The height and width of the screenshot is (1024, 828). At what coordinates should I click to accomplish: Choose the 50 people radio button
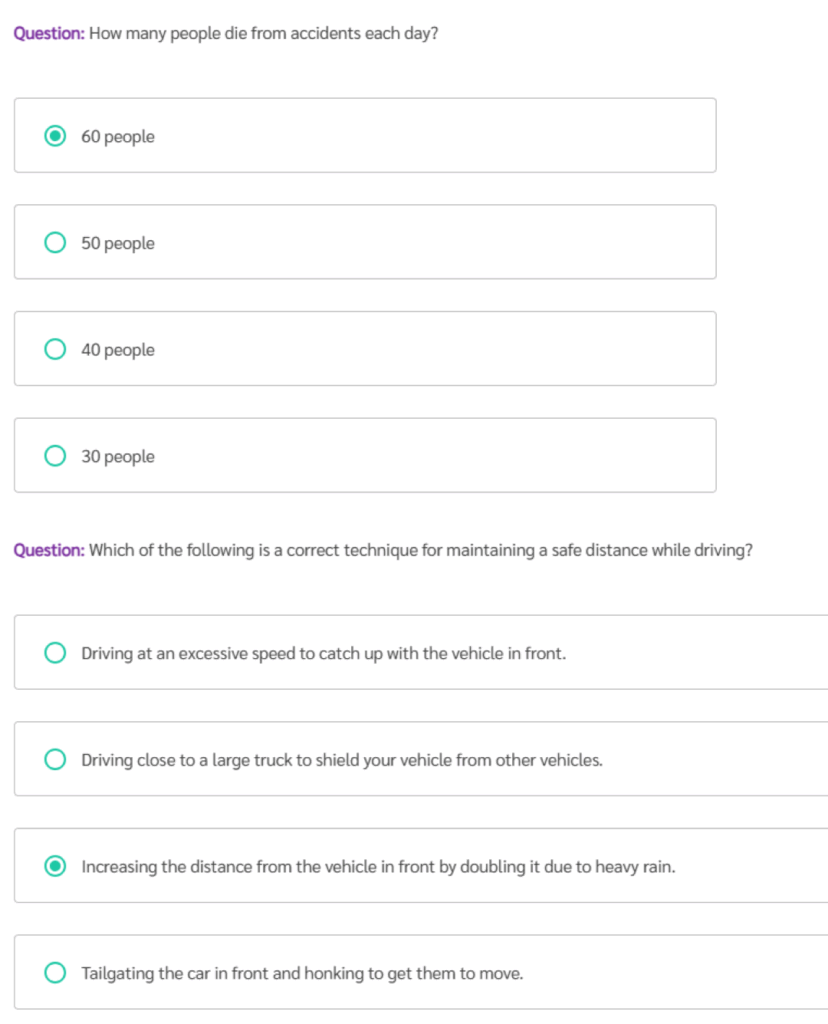point(56,243)
